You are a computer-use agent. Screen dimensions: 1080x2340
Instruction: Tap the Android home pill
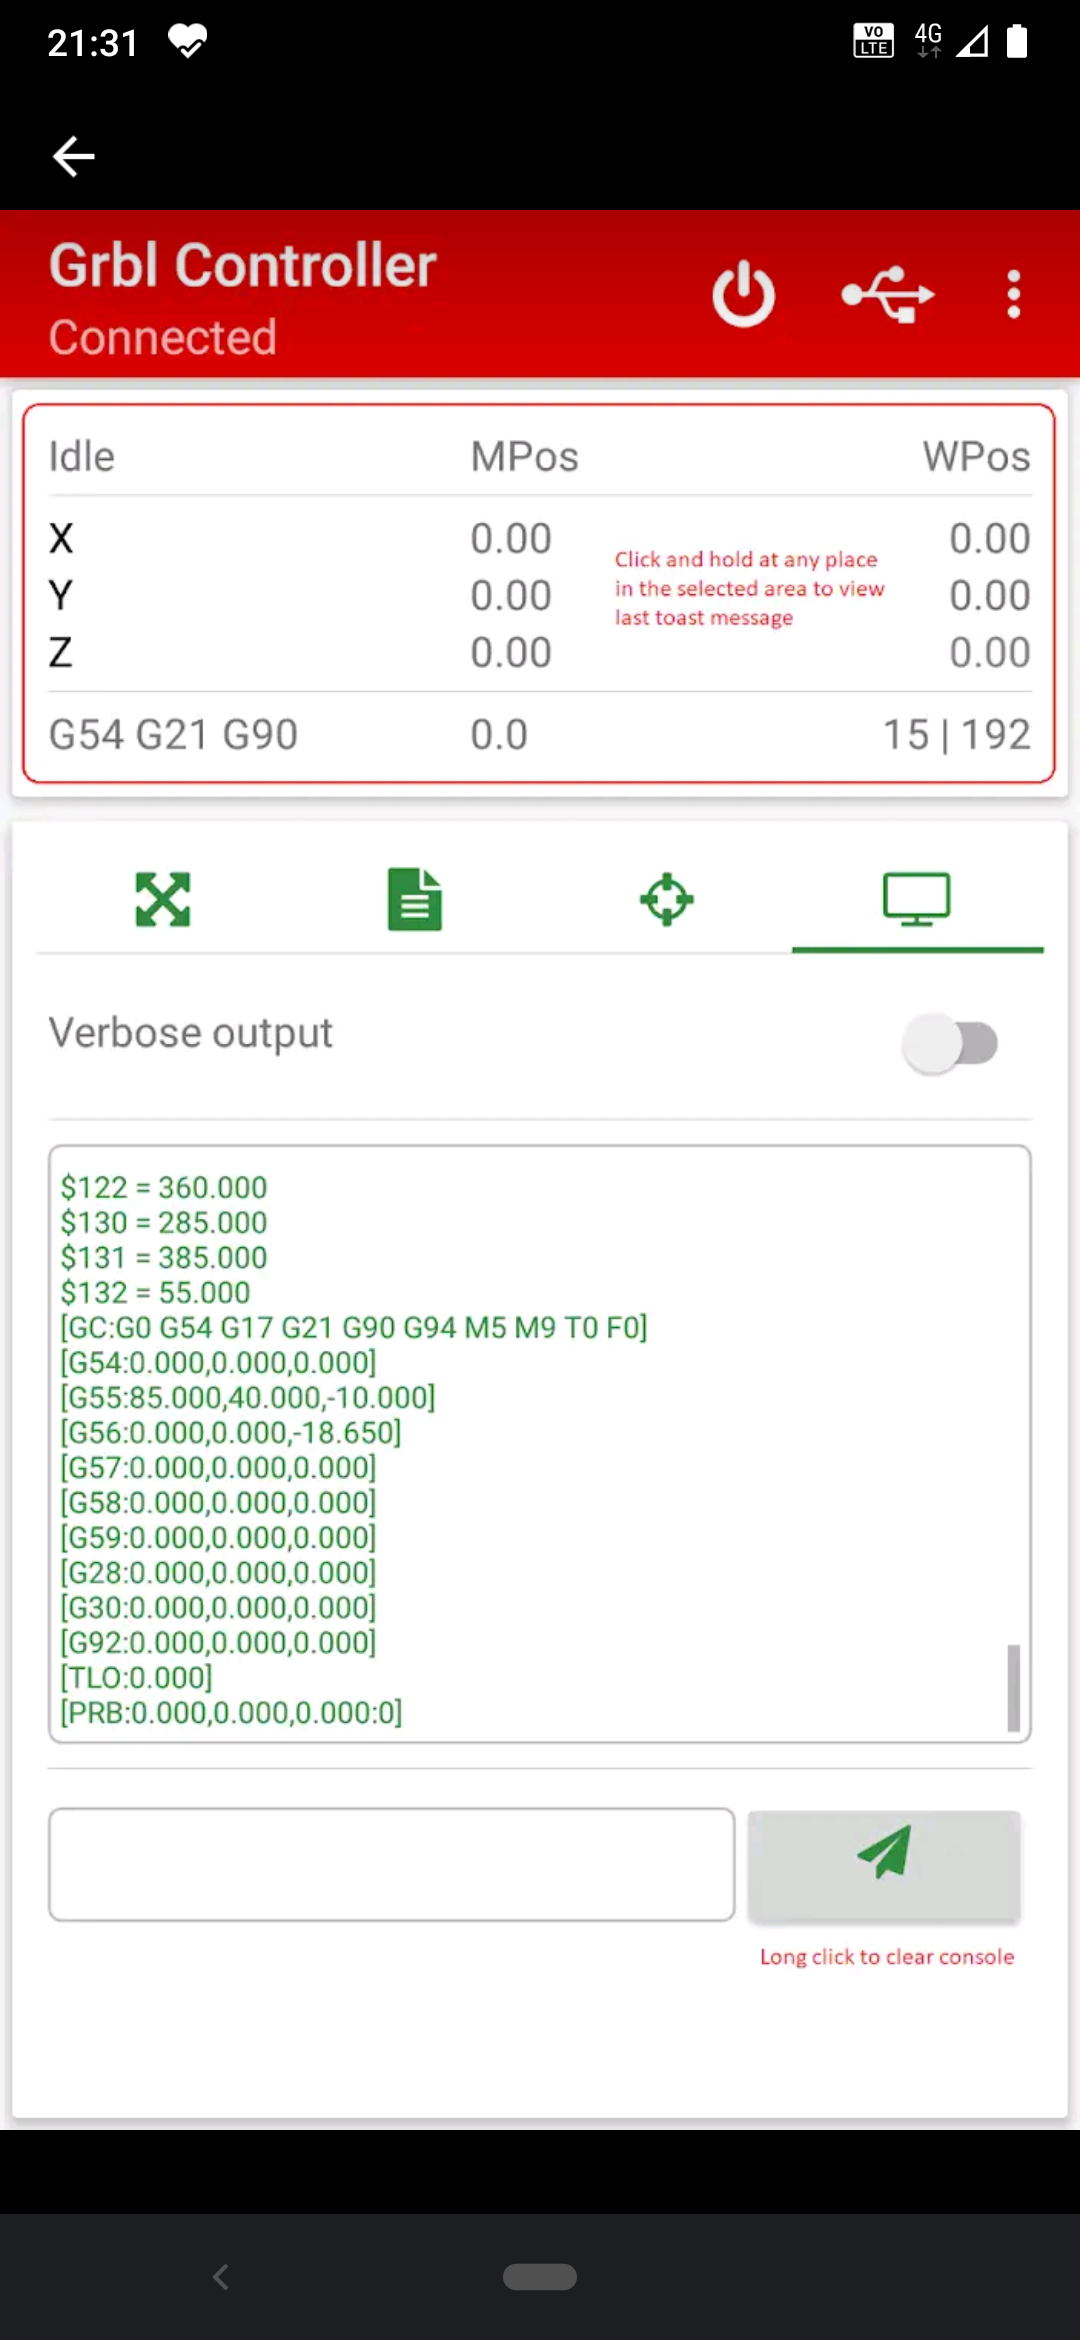click(x=540, y=2277)
